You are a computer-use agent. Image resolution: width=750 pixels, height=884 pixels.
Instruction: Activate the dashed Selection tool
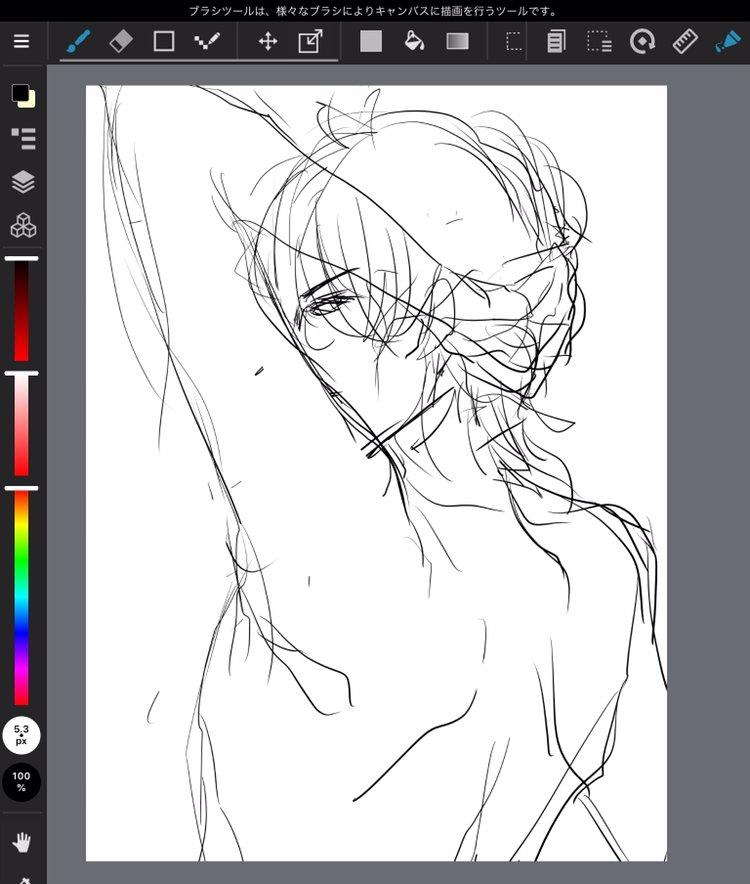tap(513, 41)
